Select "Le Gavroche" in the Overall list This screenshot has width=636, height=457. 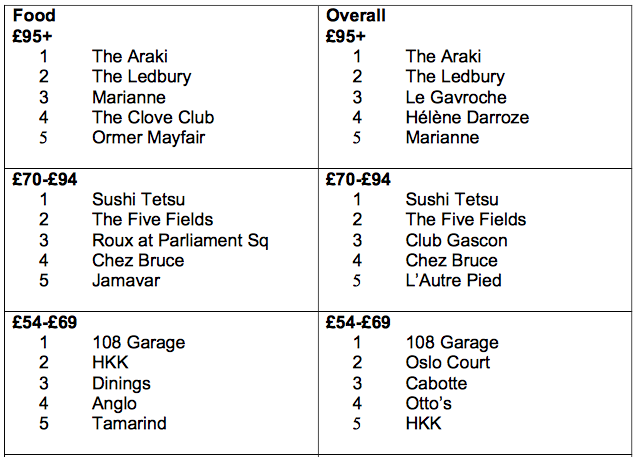(x=456, y=97)
